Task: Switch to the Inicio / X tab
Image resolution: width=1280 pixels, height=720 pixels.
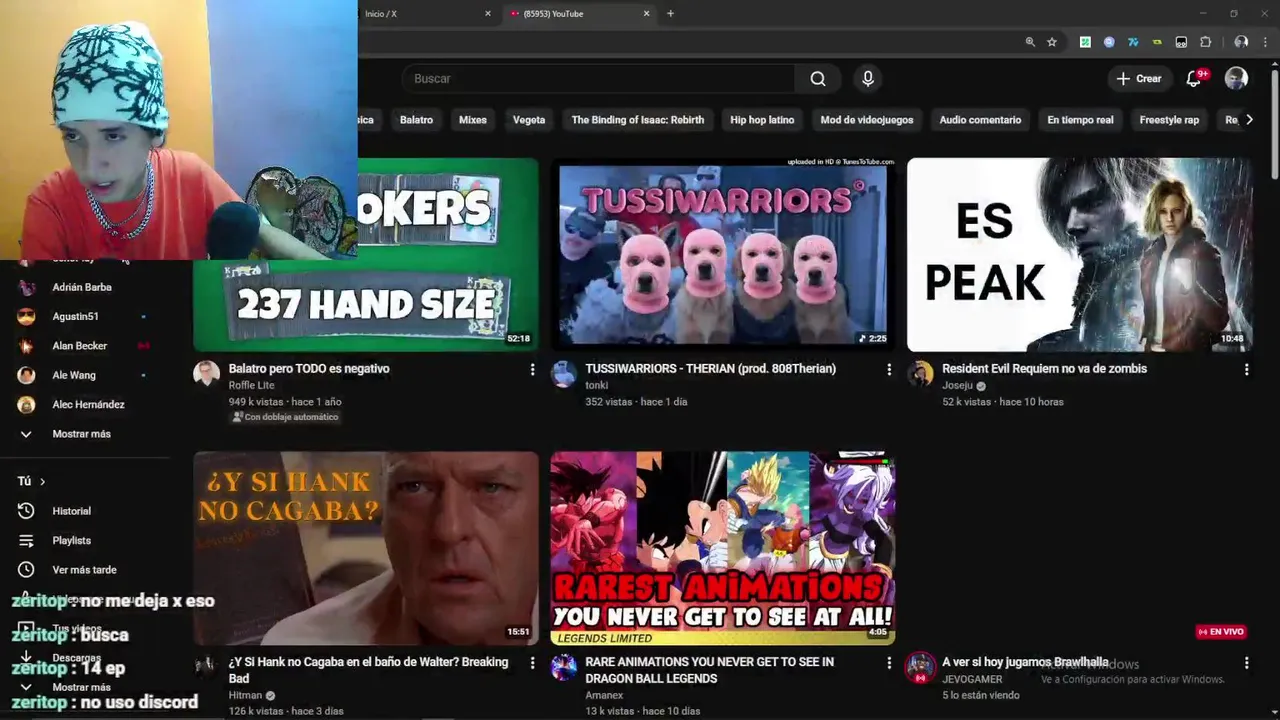Action: tap(420, 14)
